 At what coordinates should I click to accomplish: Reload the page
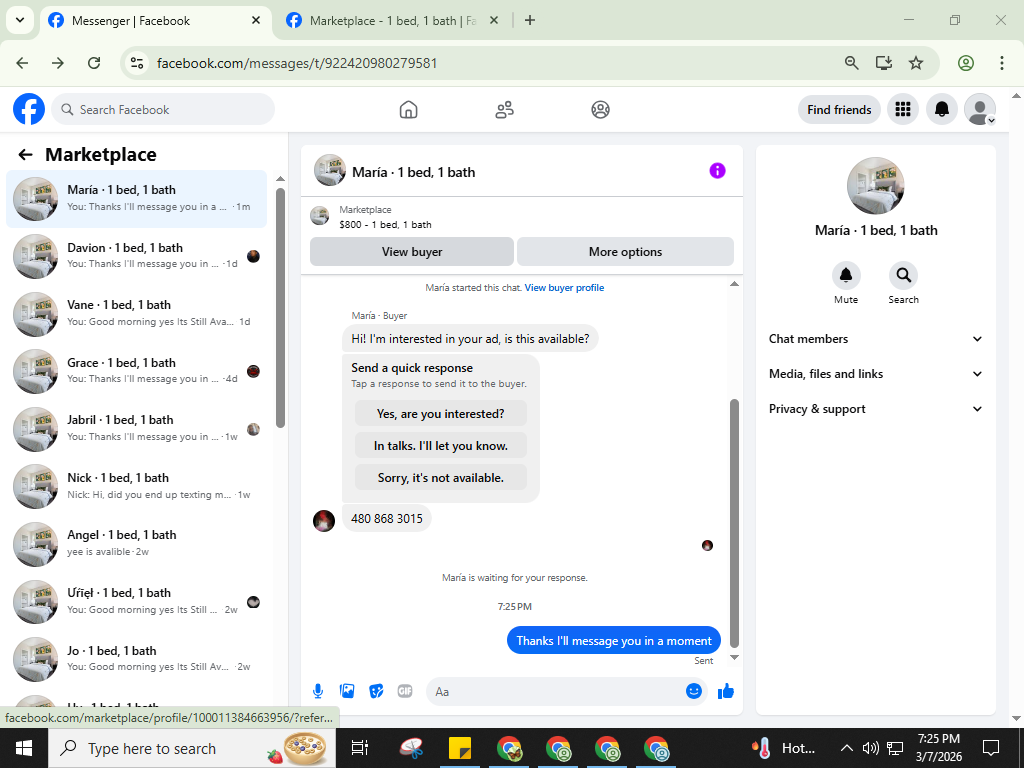[x=94, y=63]
